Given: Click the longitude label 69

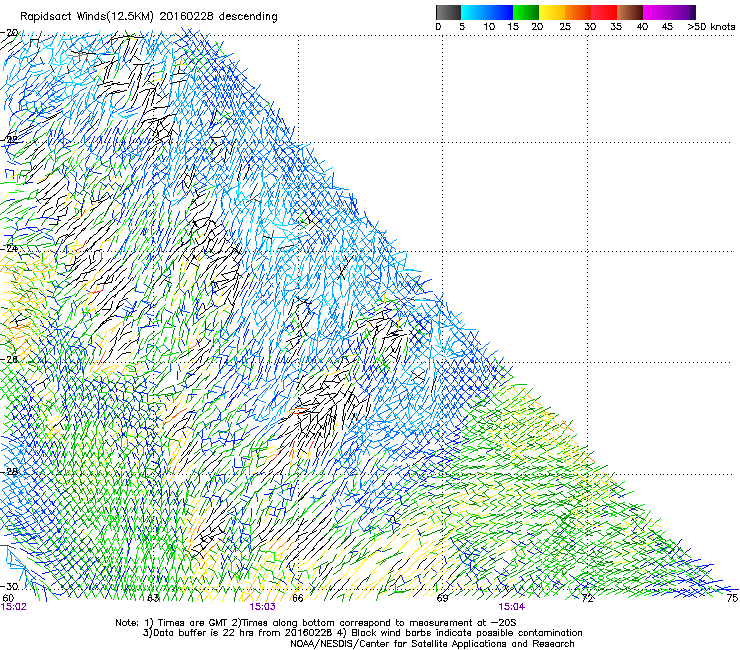Looking at the screenshot, I should pyautogui.click(x=442, y=598).
